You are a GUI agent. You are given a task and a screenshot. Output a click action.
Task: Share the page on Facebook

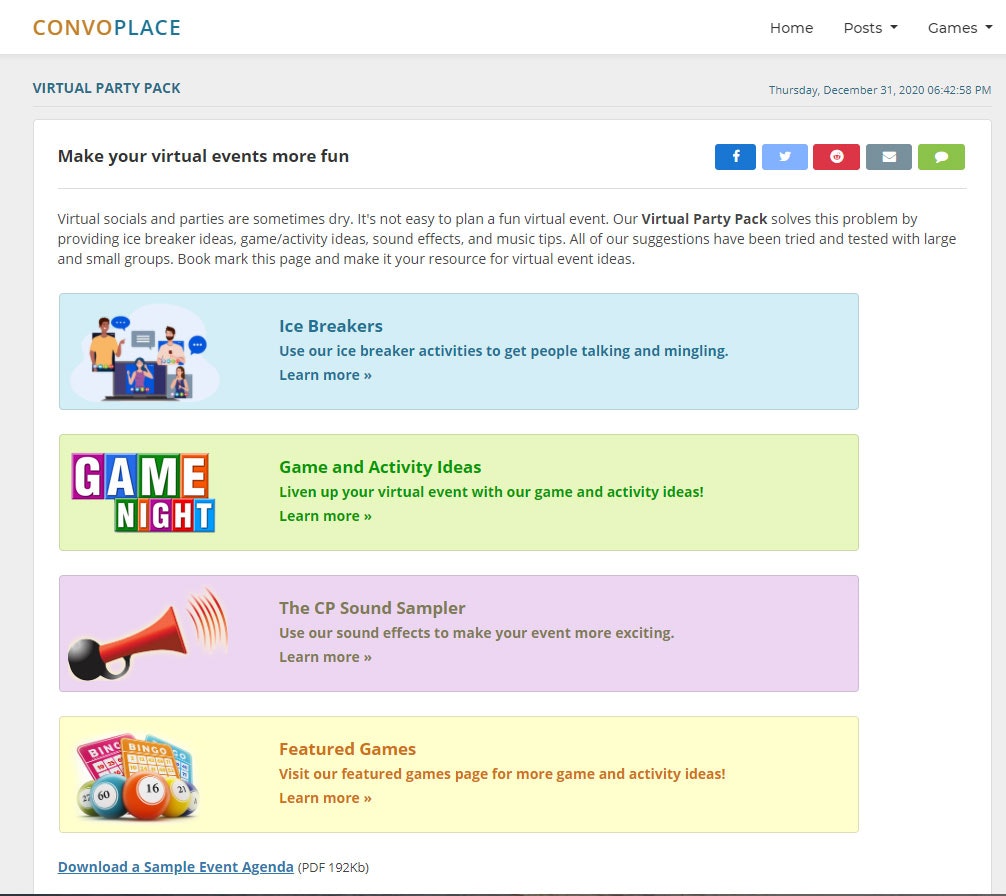point(735,156)
